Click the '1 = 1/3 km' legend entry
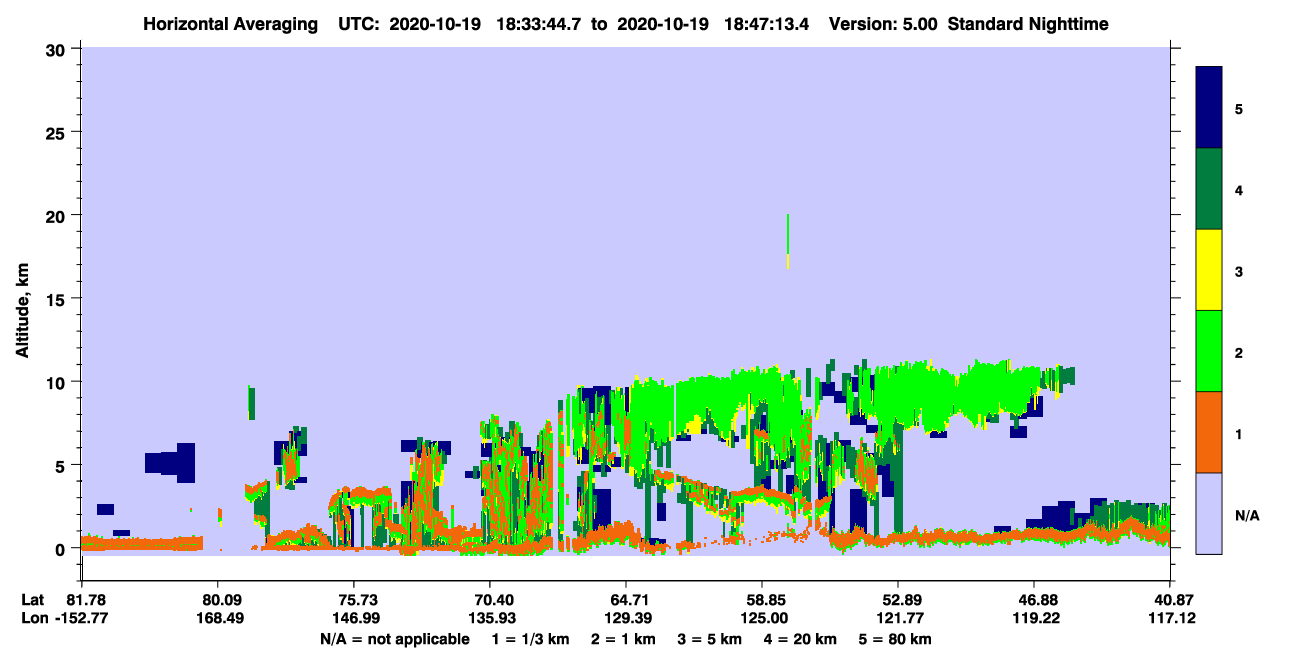1300x667 pixels. [x=529, y=639]
